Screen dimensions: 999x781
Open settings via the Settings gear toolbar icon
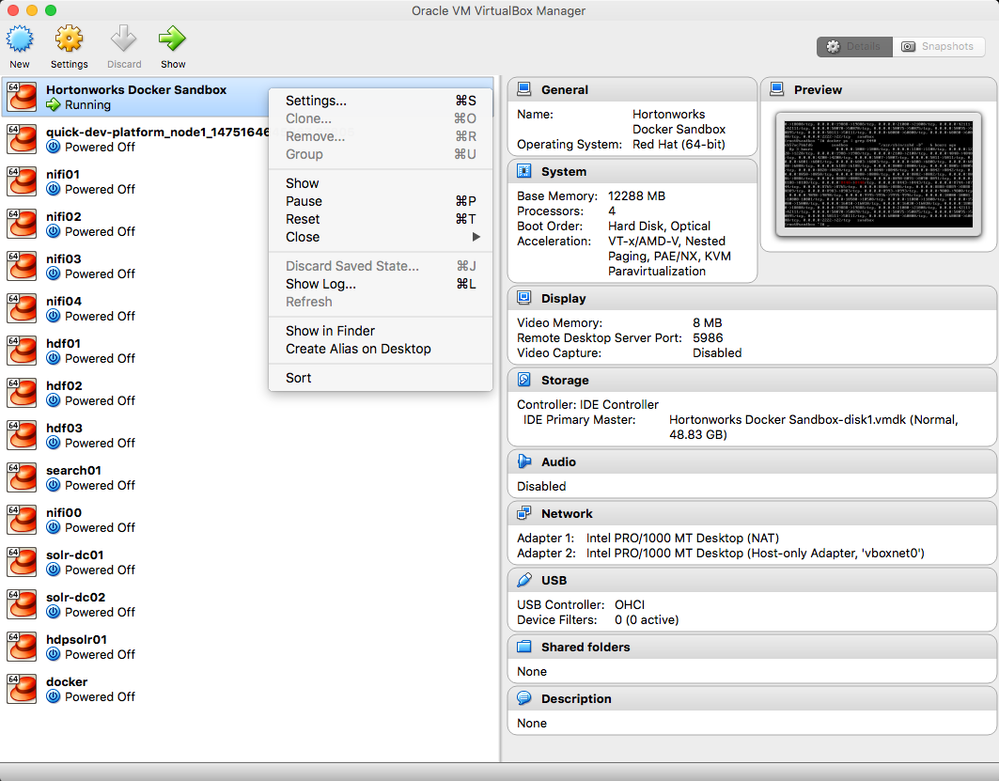pos(68,40)
